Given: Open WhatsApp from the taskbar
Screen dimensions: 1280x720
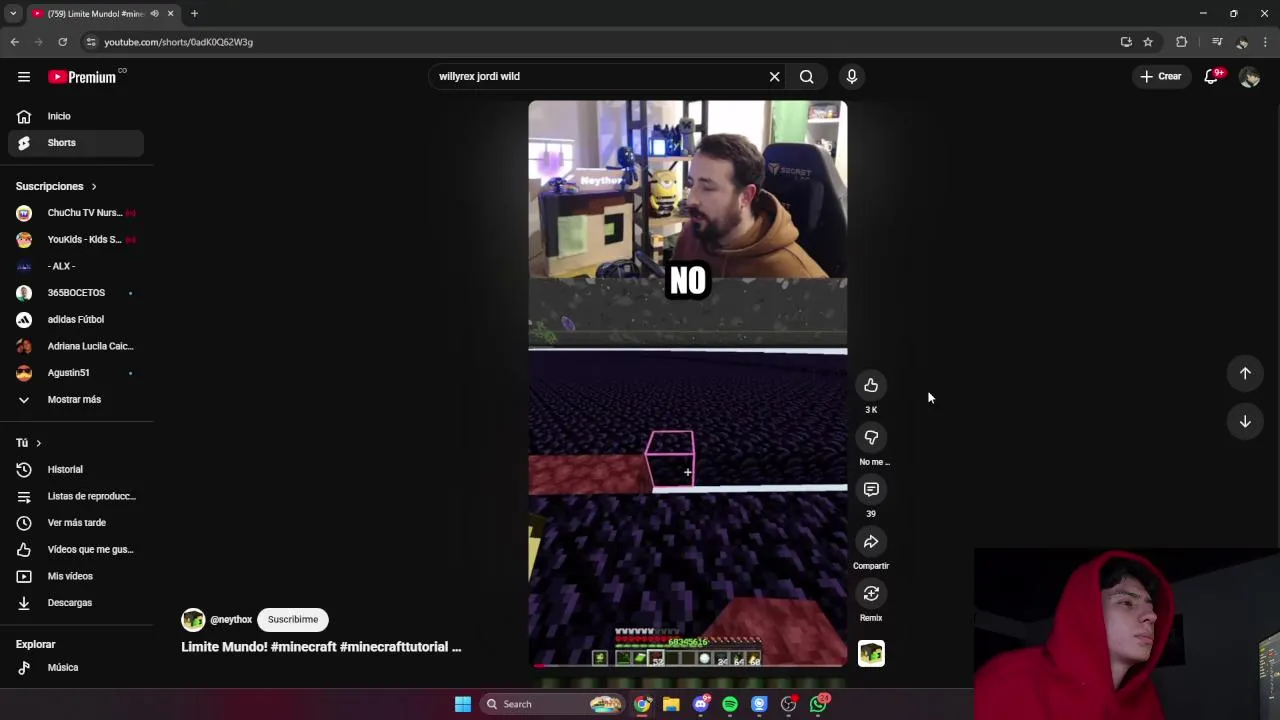Looking at the screenshot, I should [x=819, y=704].
